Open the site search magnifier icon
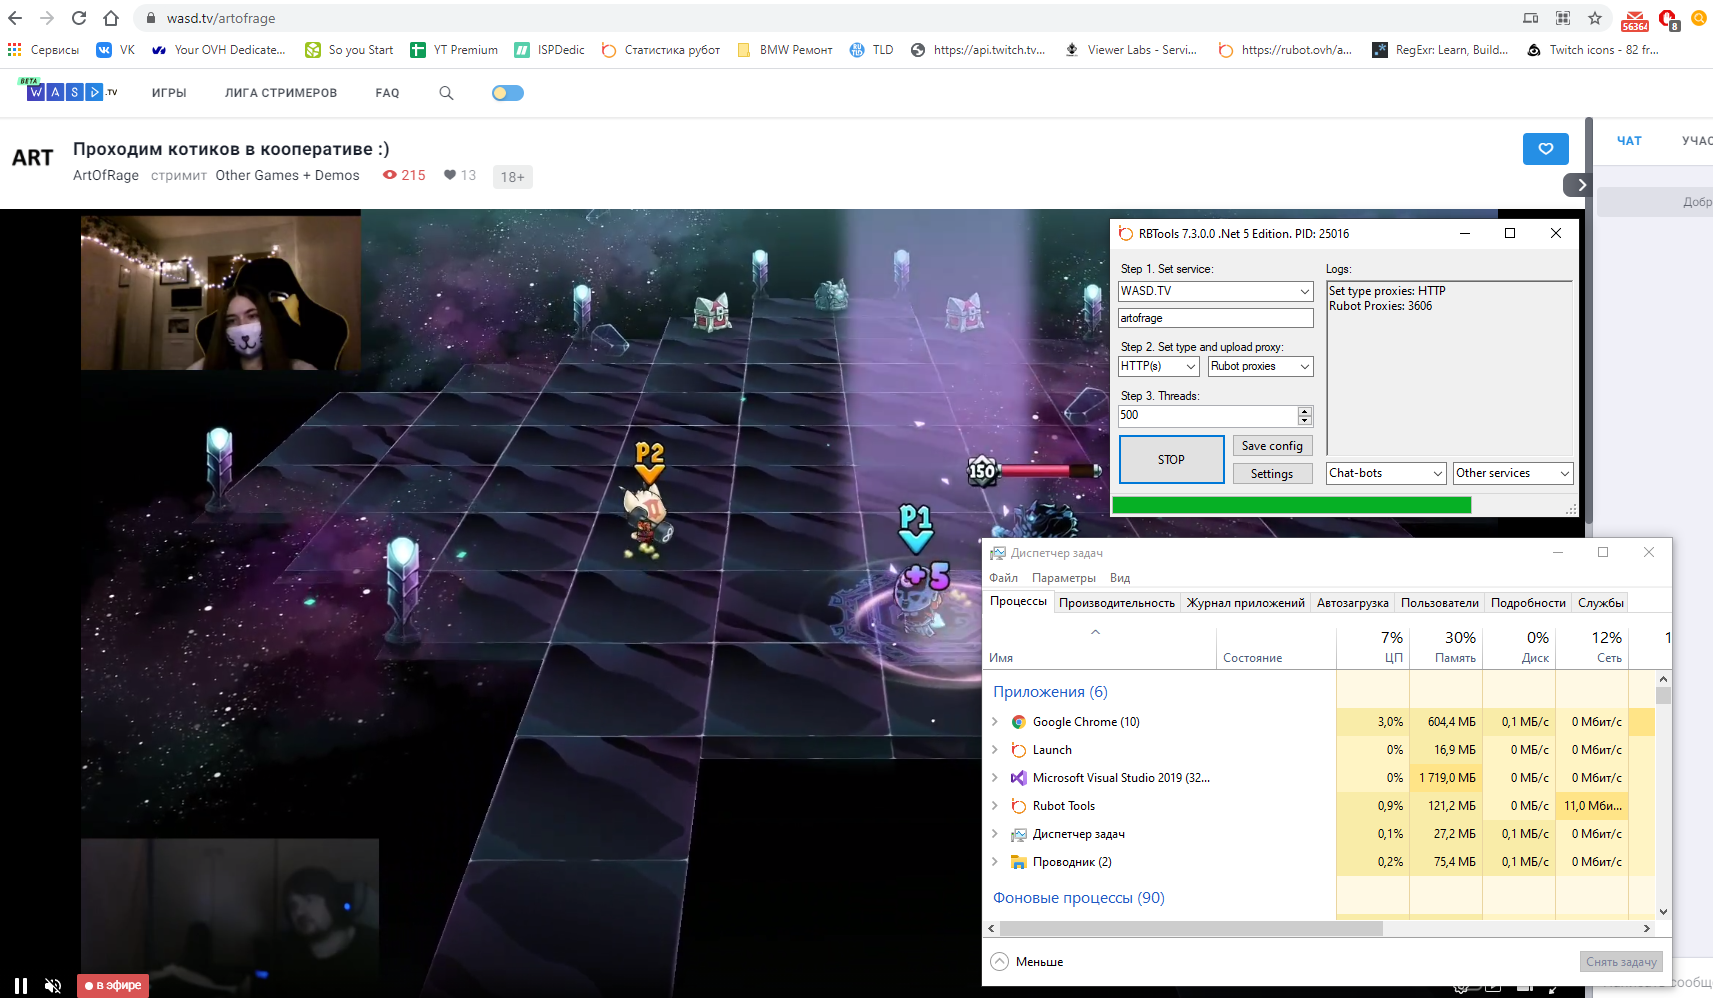 (446, 93)
